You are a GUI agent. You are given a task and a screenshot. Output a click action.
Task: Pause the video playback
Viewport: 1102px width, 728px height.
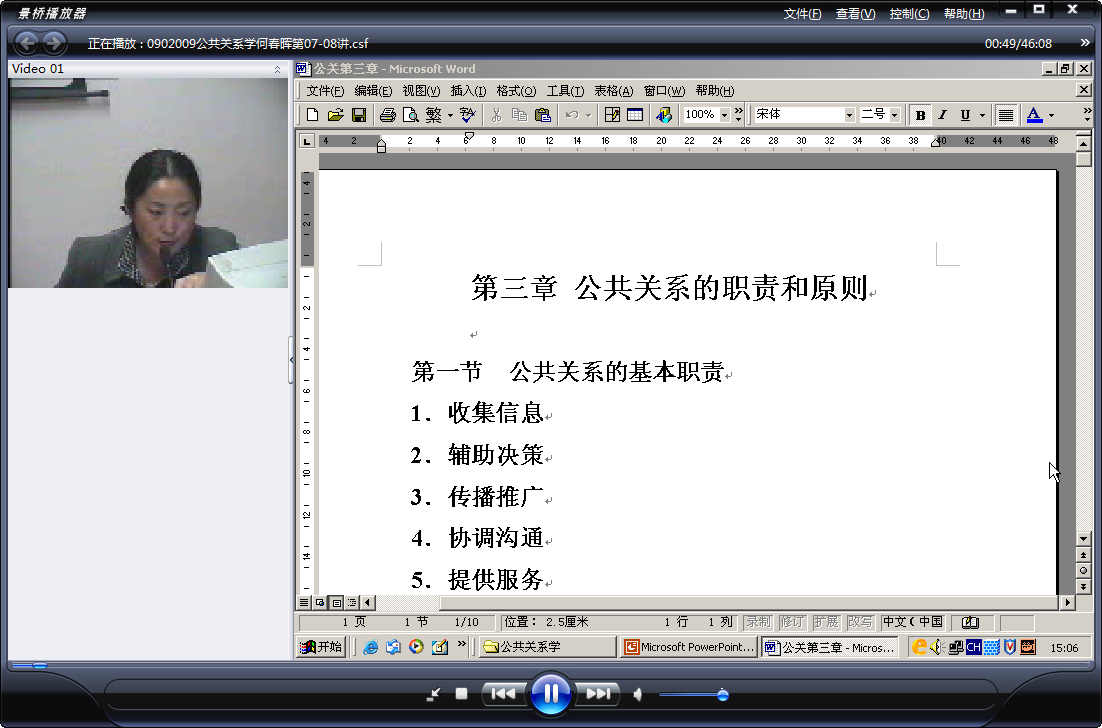pos(551,694)
